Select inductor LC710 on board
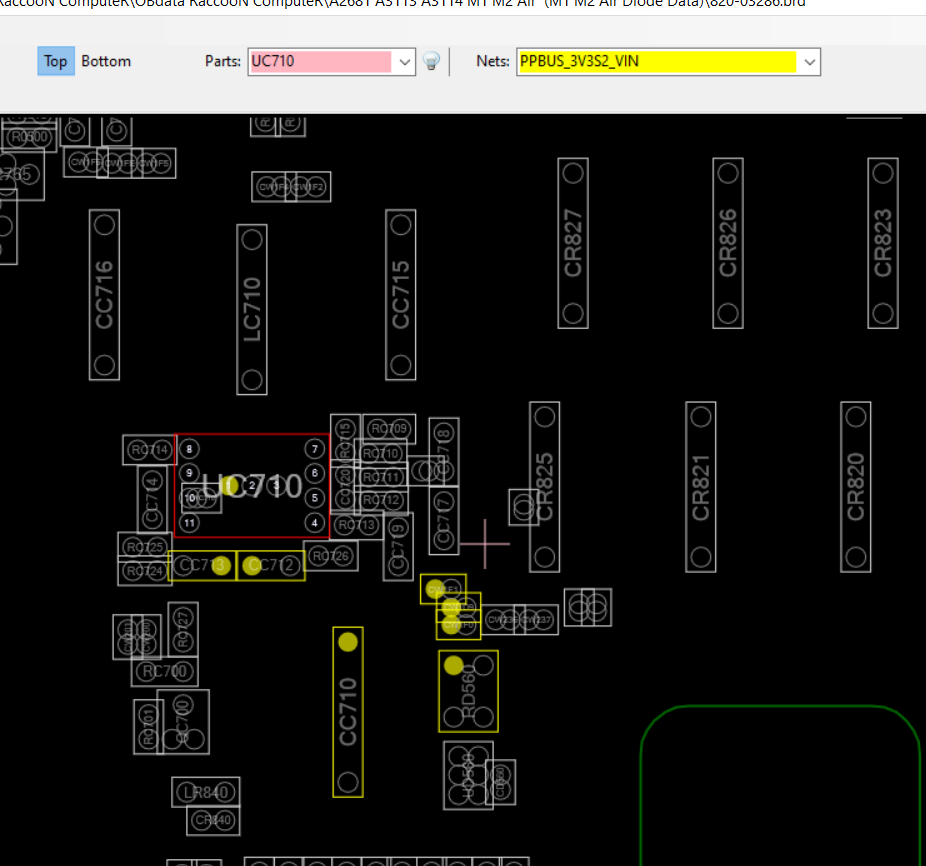Screen dimensions: 926x866 coord(252,310)
